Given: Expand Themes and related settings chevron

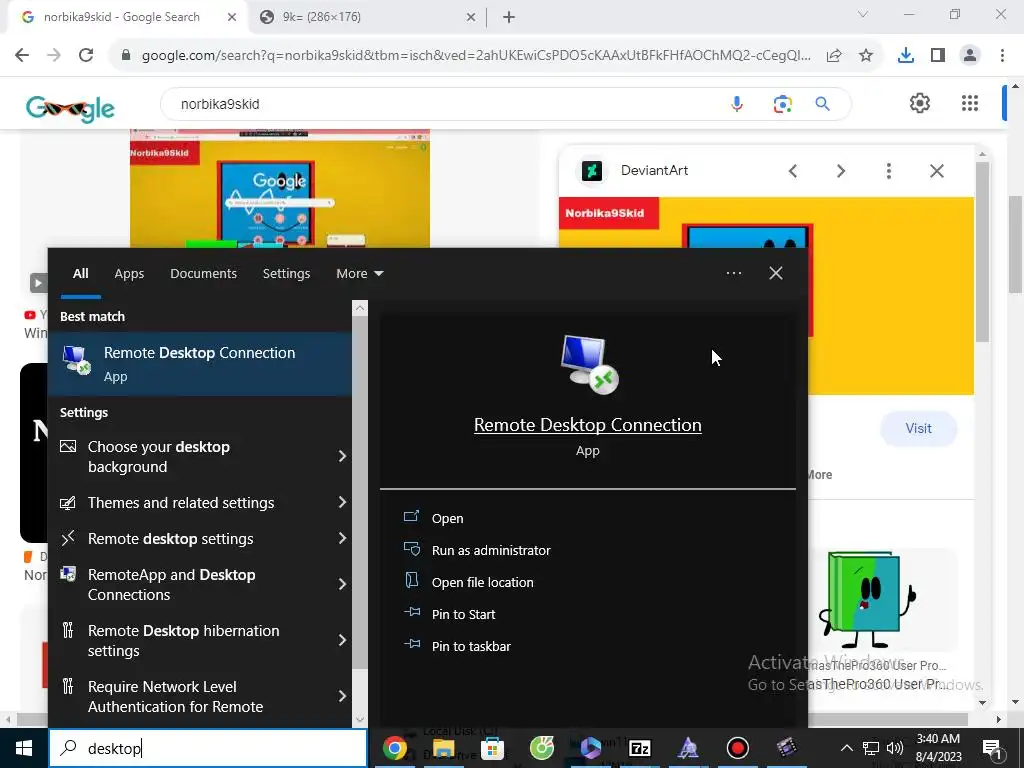Looking at the screenshot, I should (342, 502).
